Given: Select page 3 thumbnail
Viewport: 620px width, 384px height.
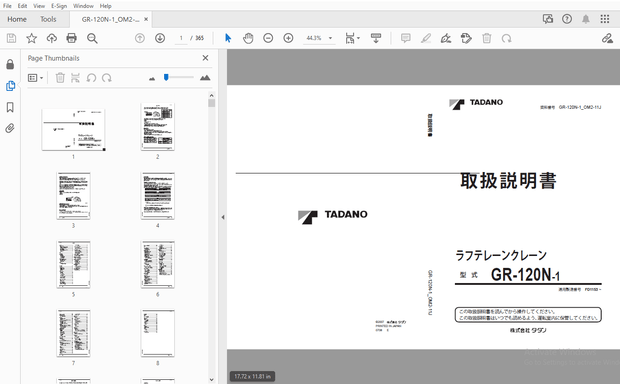Looking at the screenshot, I should tap(73, 196).
